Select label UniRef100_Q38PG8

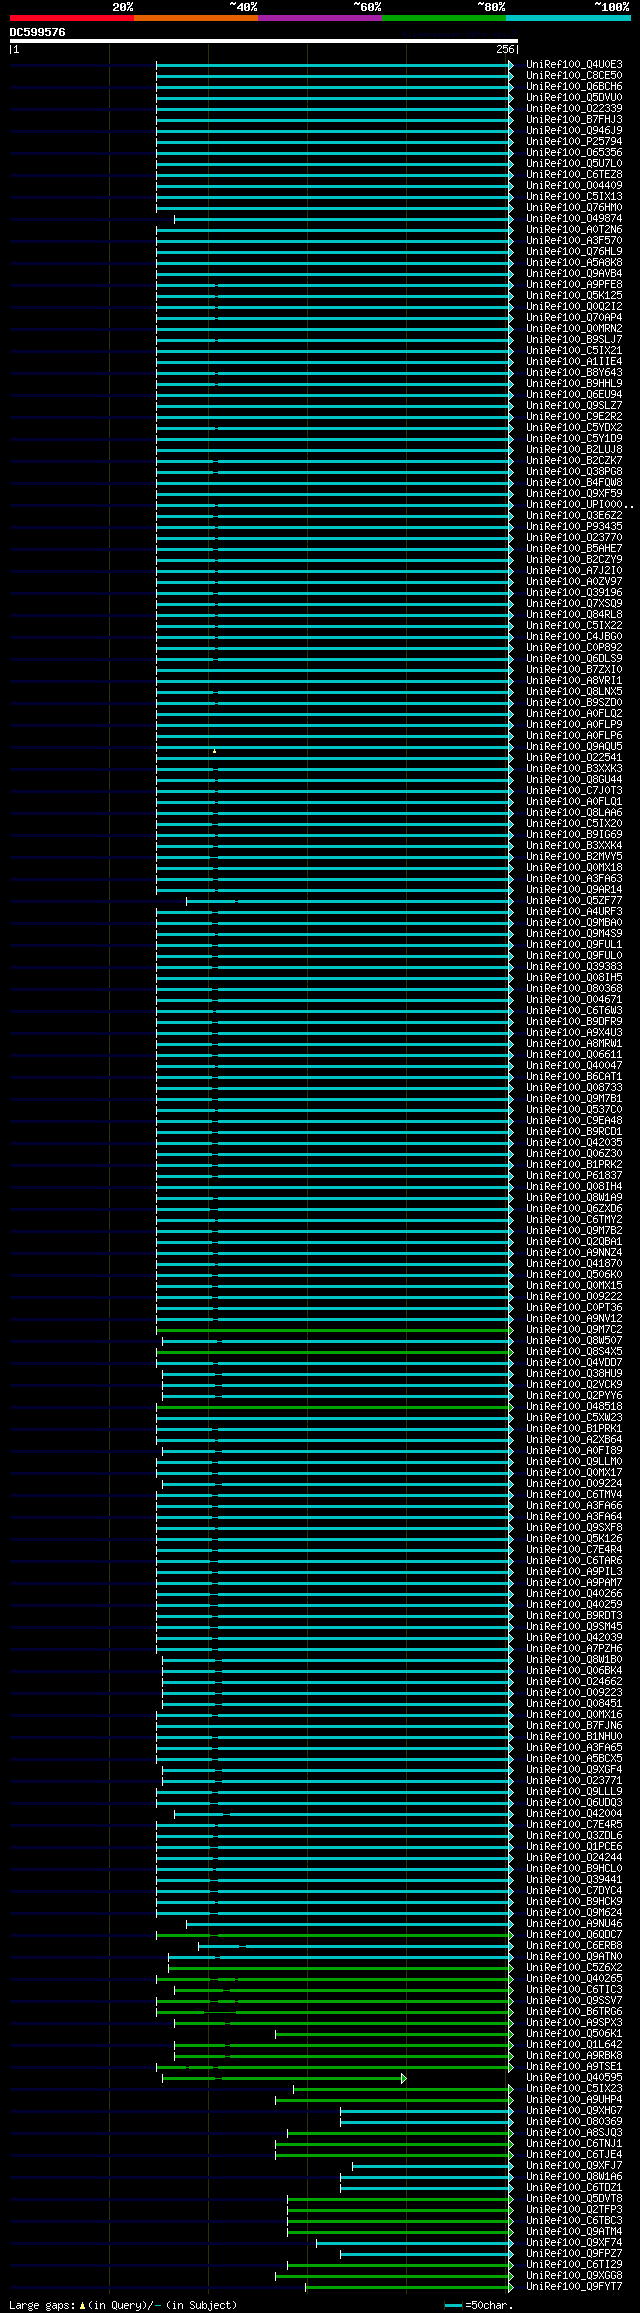[574, 472]
